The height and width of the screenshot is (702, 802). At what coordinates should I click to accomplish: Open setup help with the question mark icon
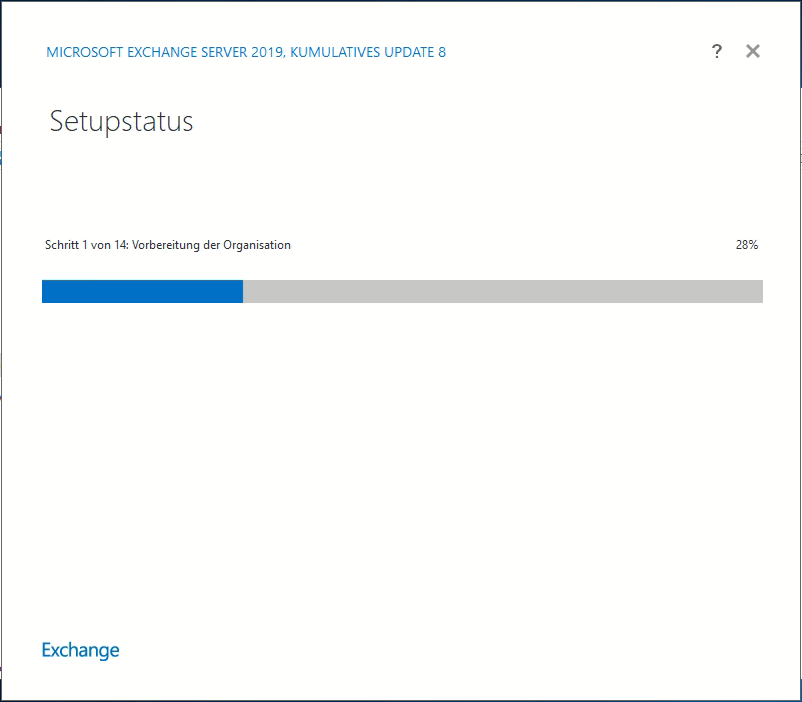(716, 52)
